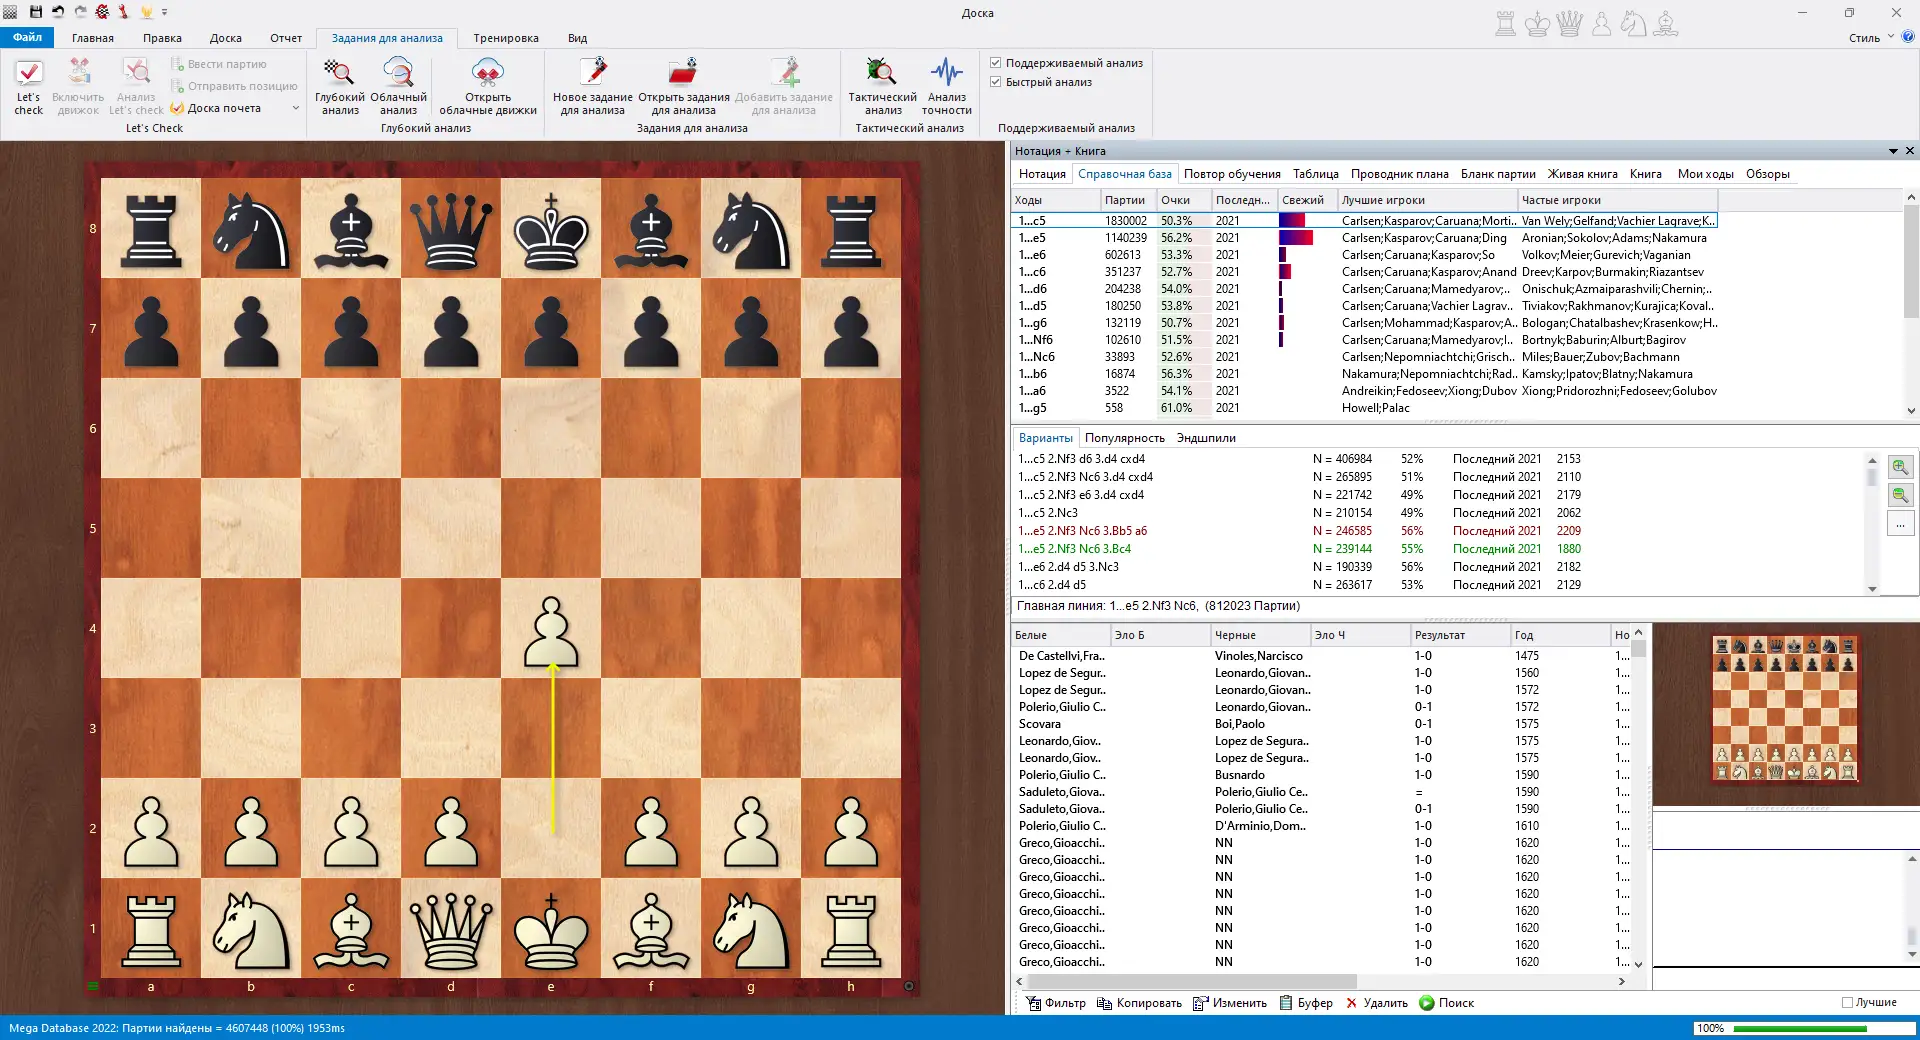
Task: Open Облачный анализ cloud analysis
Action: click(398, 73)
